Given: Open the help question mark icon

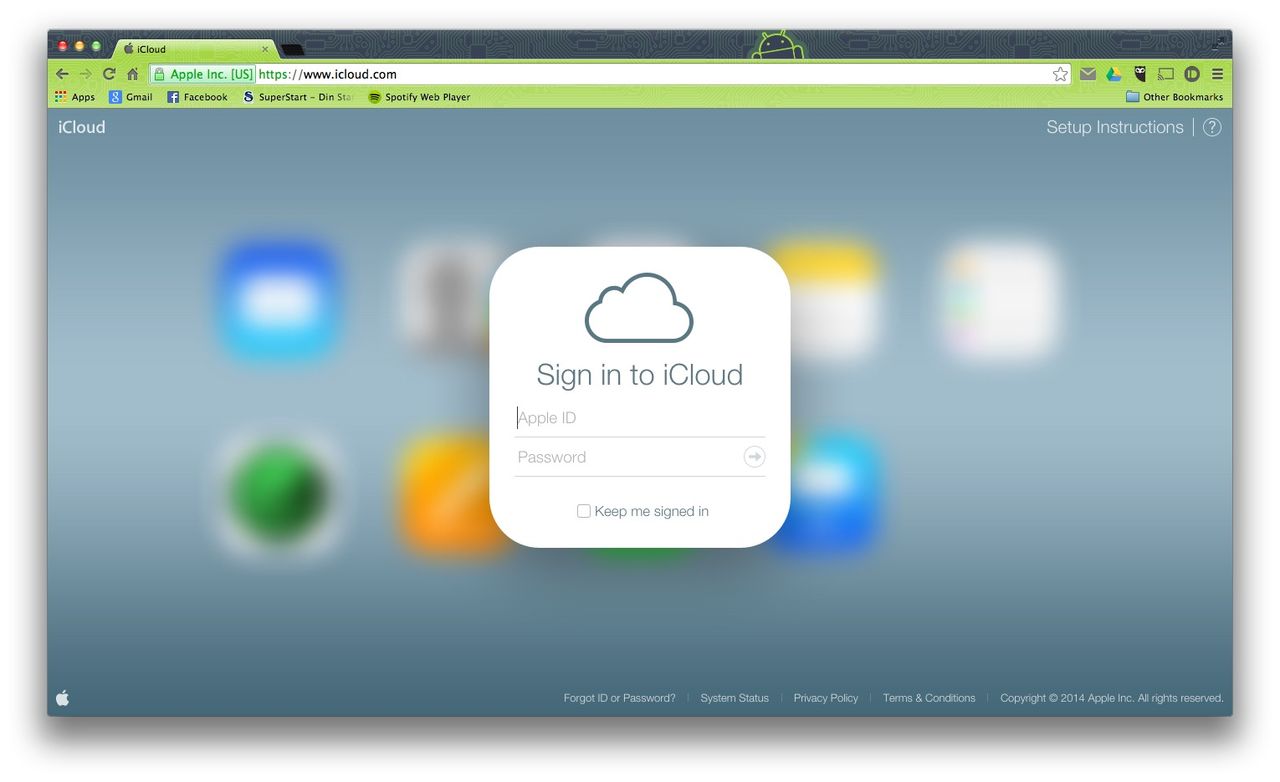Looking at the screenshot, I should coord(1212,127).
